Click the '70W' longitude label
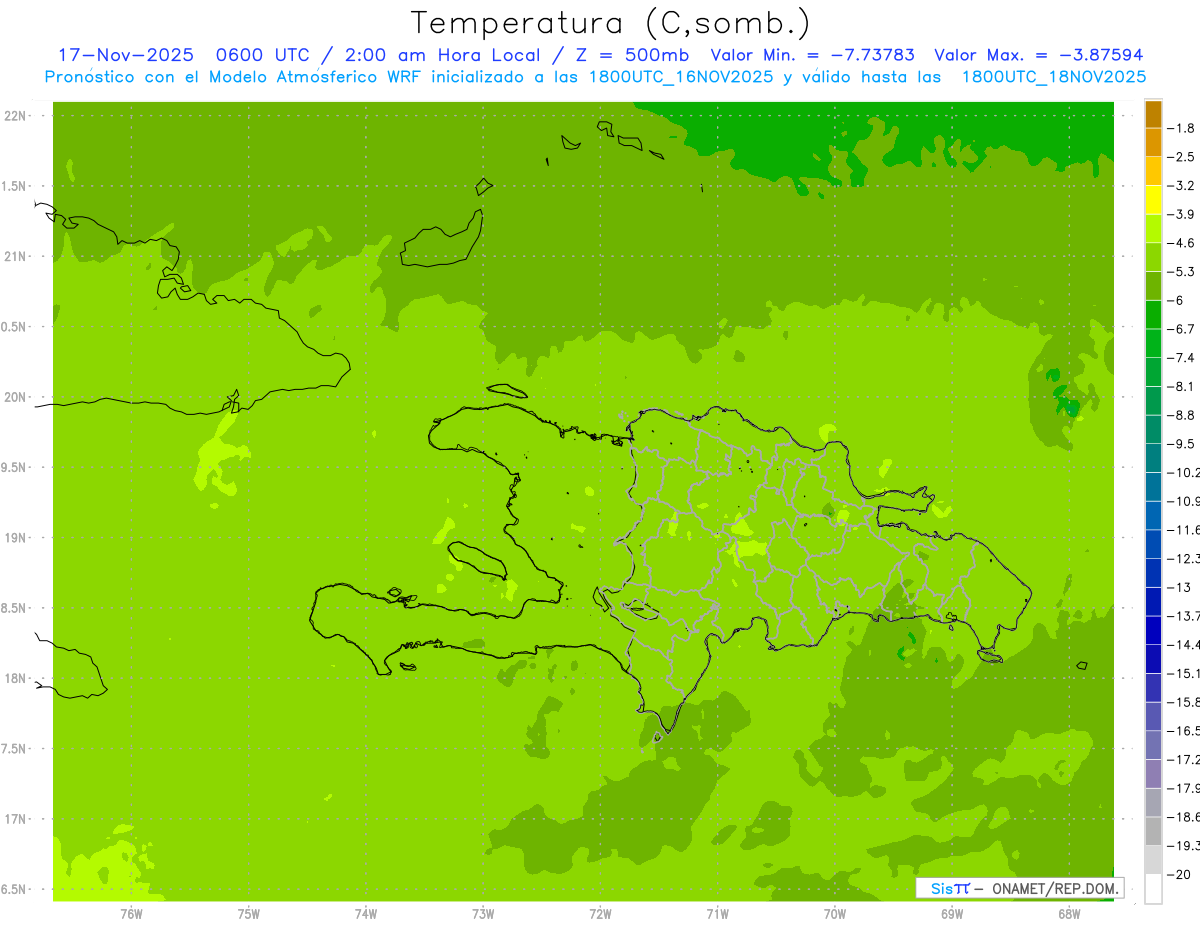 (835, 915)
